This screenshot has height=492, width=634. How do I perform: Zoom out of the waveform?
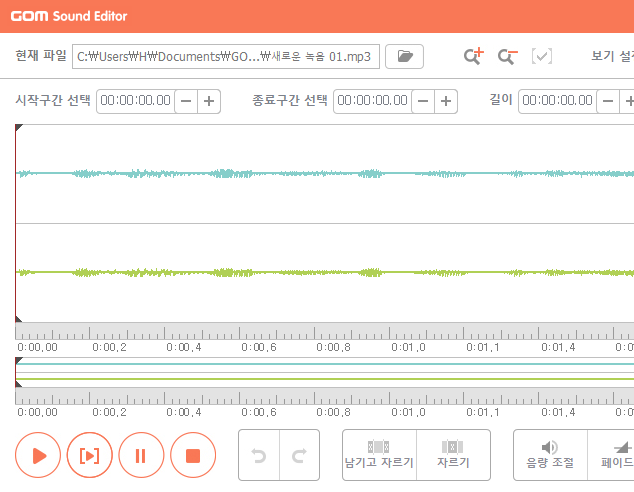507,56
